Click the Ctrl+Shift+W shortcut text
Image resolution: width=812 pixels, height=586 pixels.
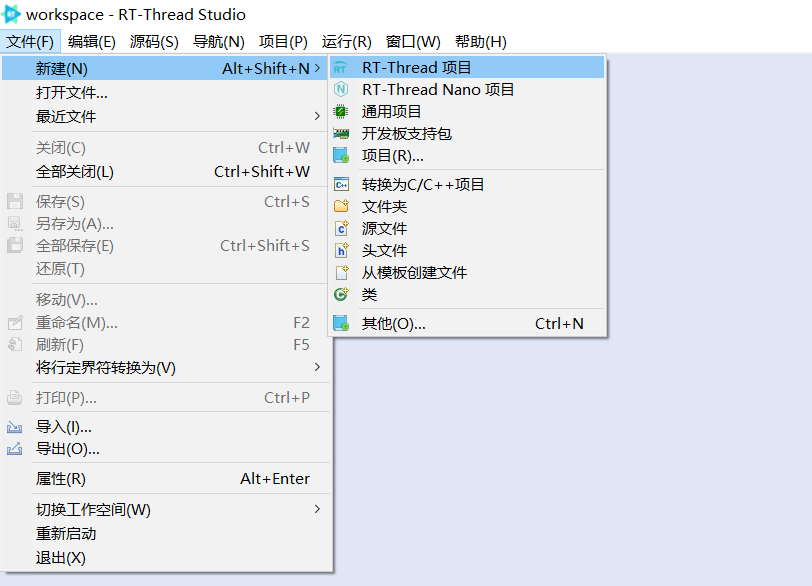[262, 171]
